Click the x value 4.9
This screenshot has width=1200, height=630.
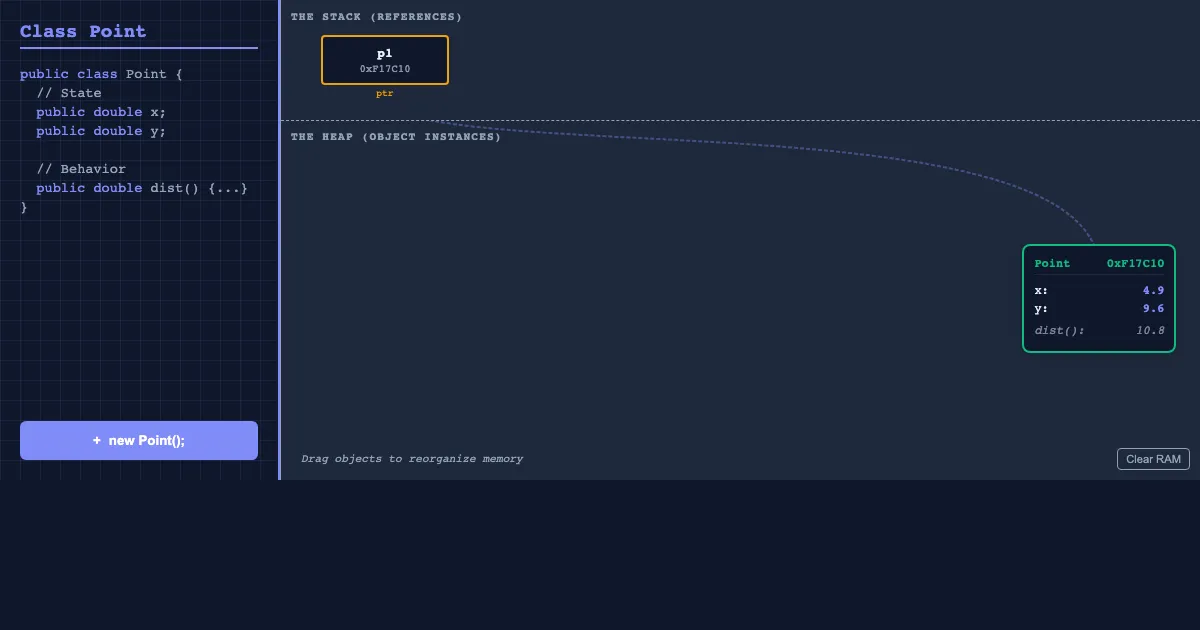[1154, 290]
